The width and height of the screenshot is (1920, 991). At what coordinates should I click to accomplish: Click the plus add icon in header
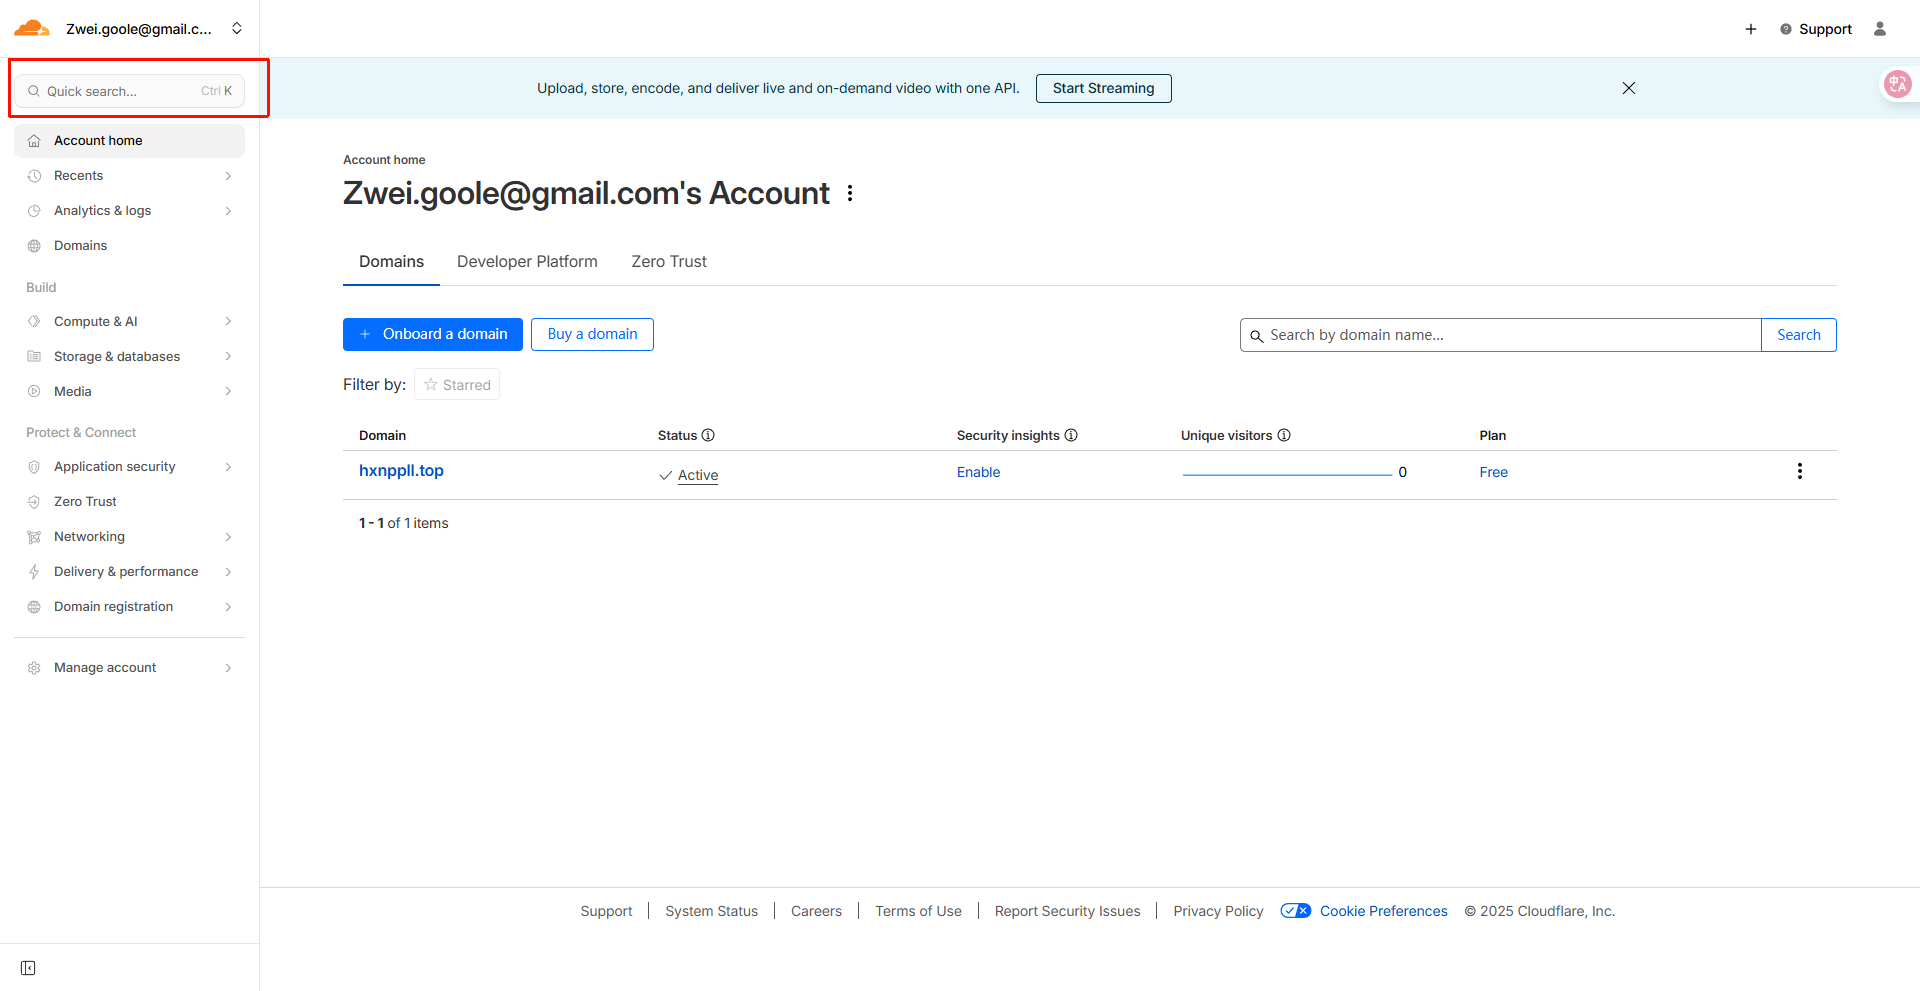1751,29
